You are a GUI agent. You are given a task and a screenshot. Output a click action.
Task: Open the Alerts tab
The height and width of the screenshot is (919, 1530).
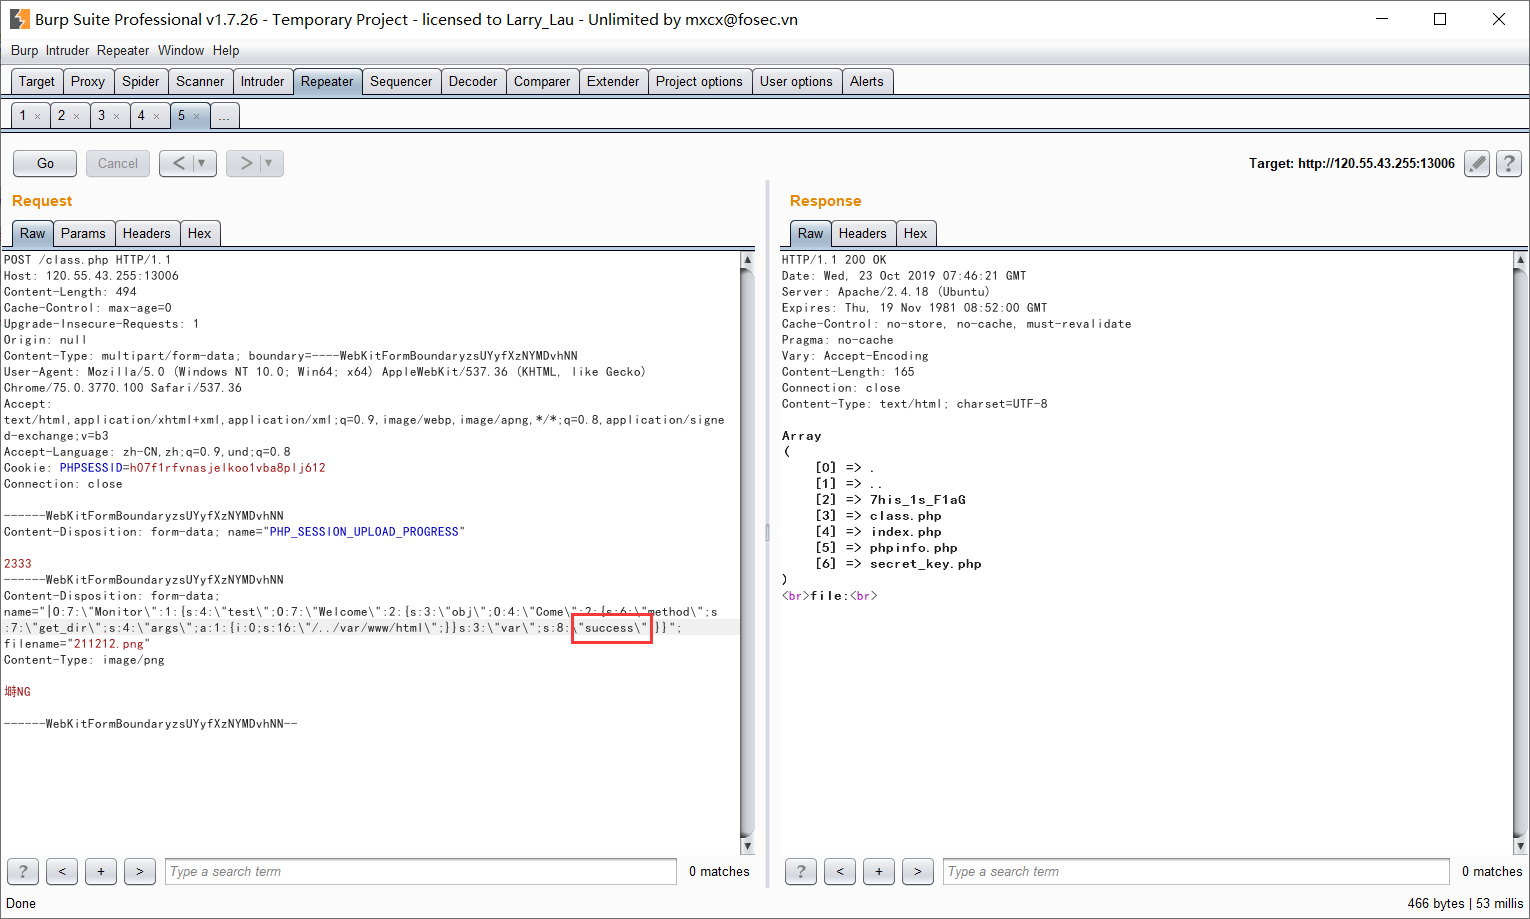tap(867, 82)
